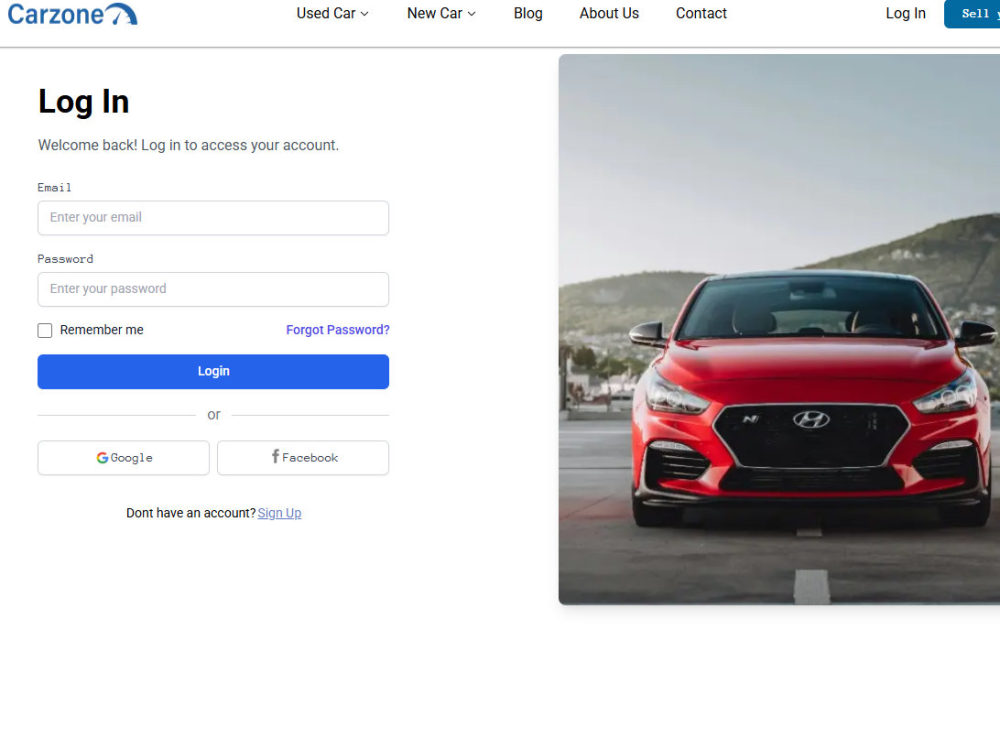
Task: Click the red Hyundai car image
Action: 779,329
